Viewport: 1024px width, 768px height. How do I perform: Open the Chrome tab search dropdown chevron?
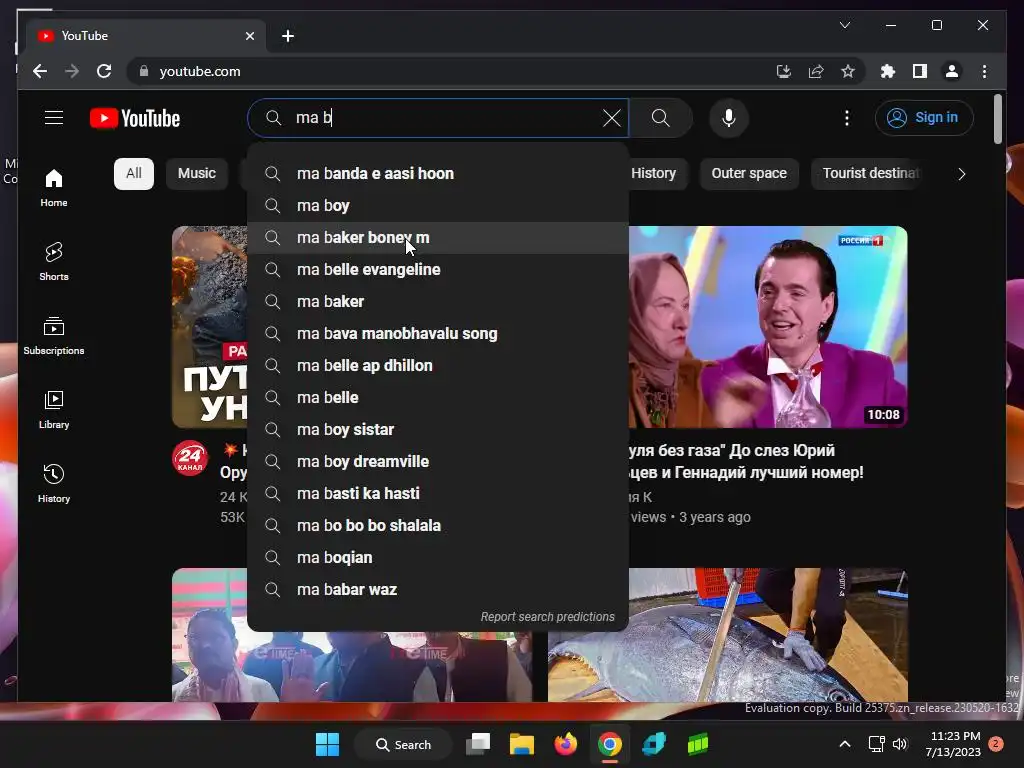(x=844, y=25)
